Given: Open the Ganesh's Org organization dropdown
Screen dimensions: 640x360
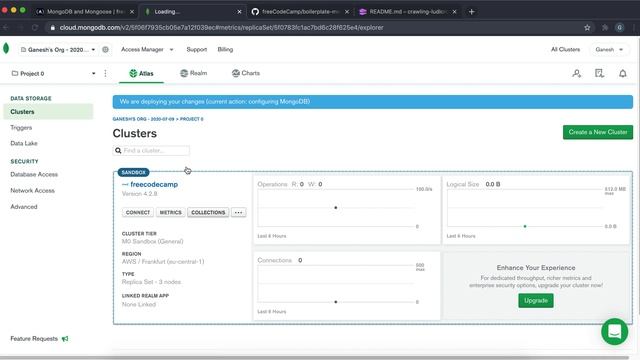Looking at the screenshot, I should 58,49.
